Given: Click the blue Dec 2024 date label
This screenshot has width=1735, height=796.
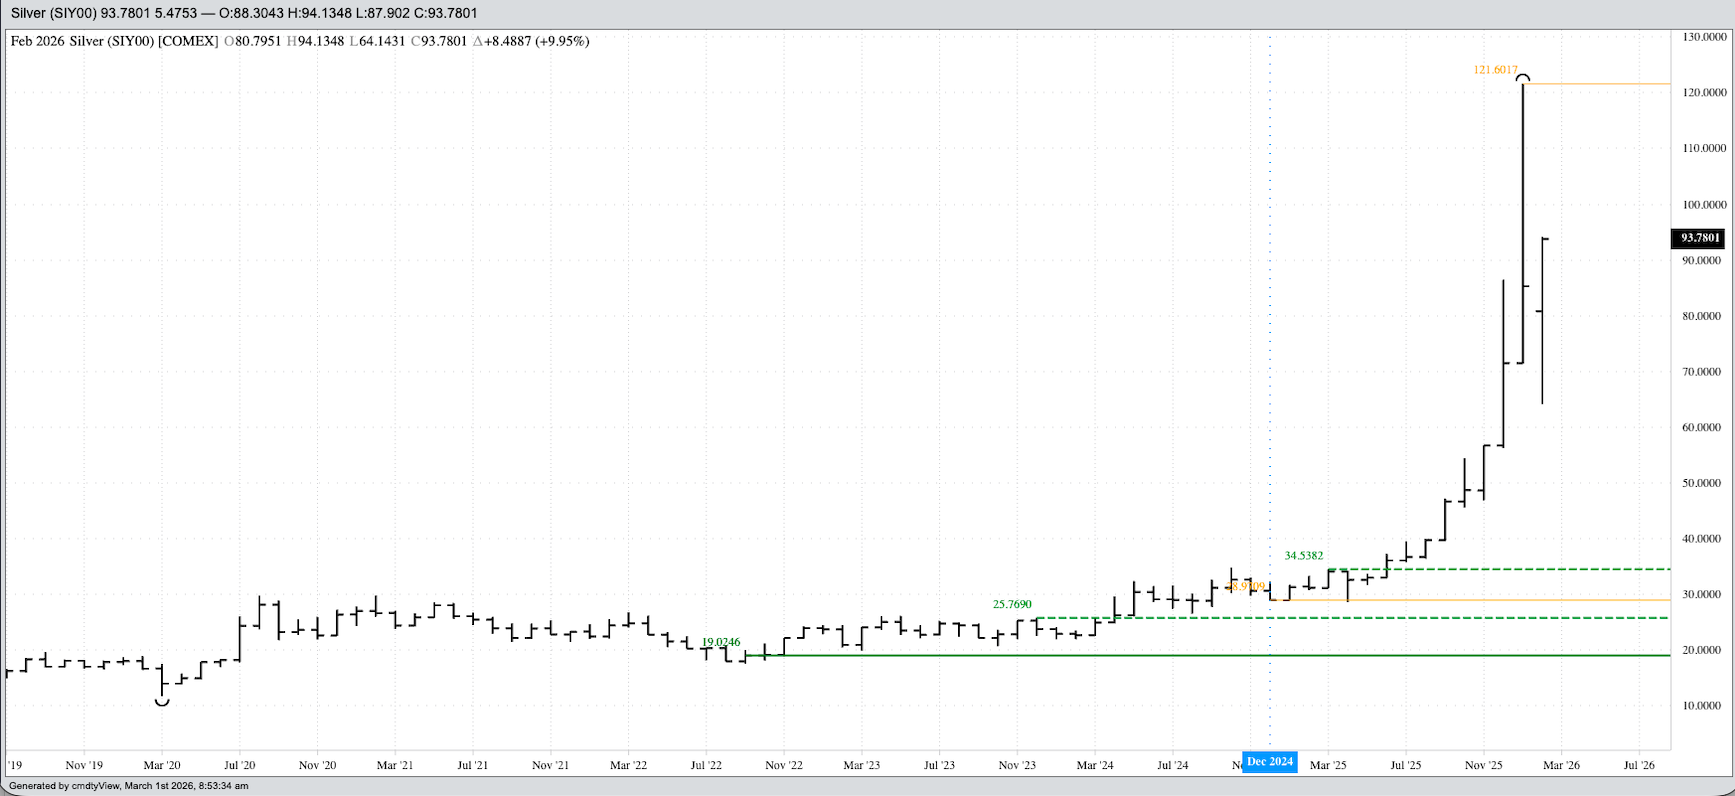Looking at the screenshot, I should [1269, 762].
